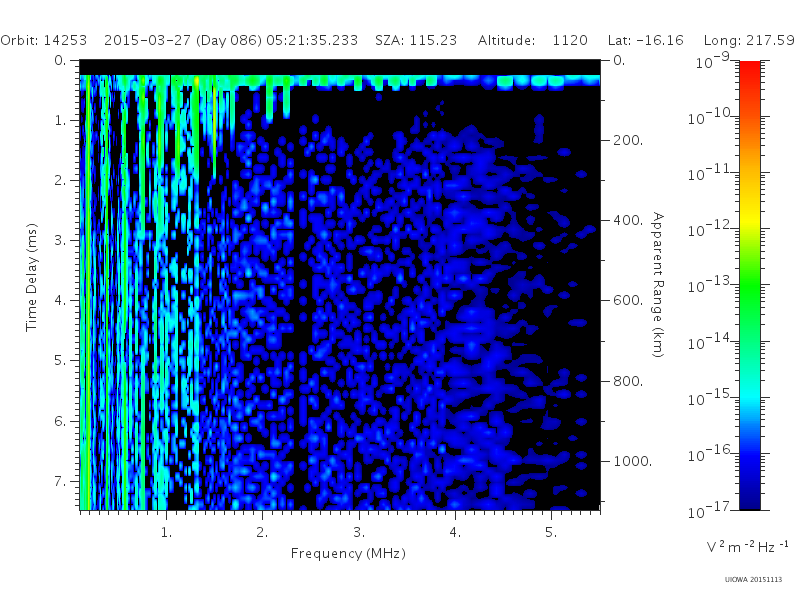
Task: Click the V² m⁻² Hz⁻¹ units label
Action: 747,547
